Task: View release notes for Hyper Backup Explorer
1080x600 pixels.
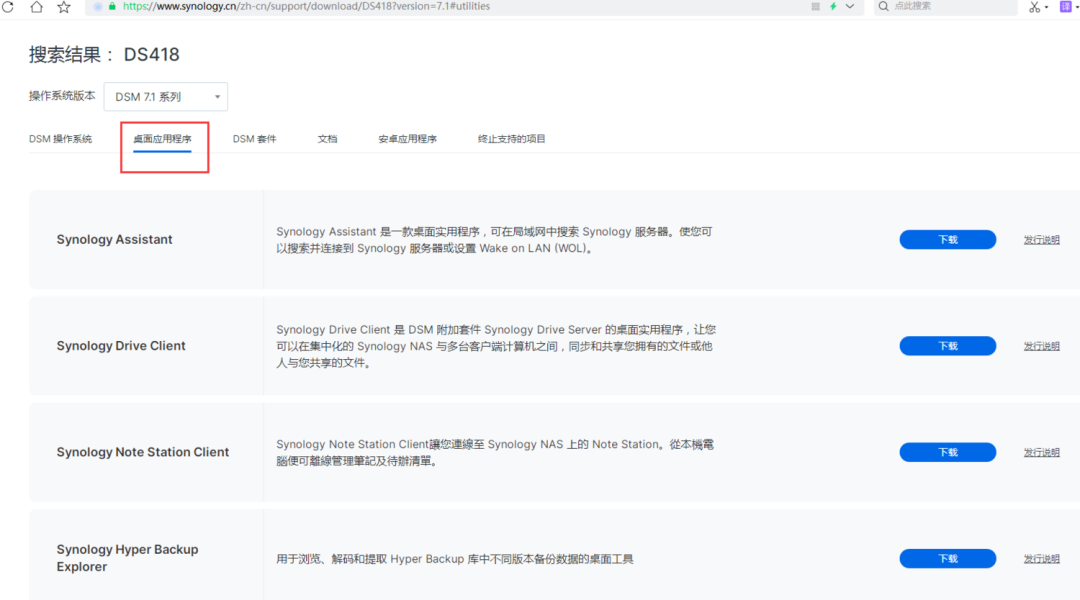Action: pos(1041,559)
